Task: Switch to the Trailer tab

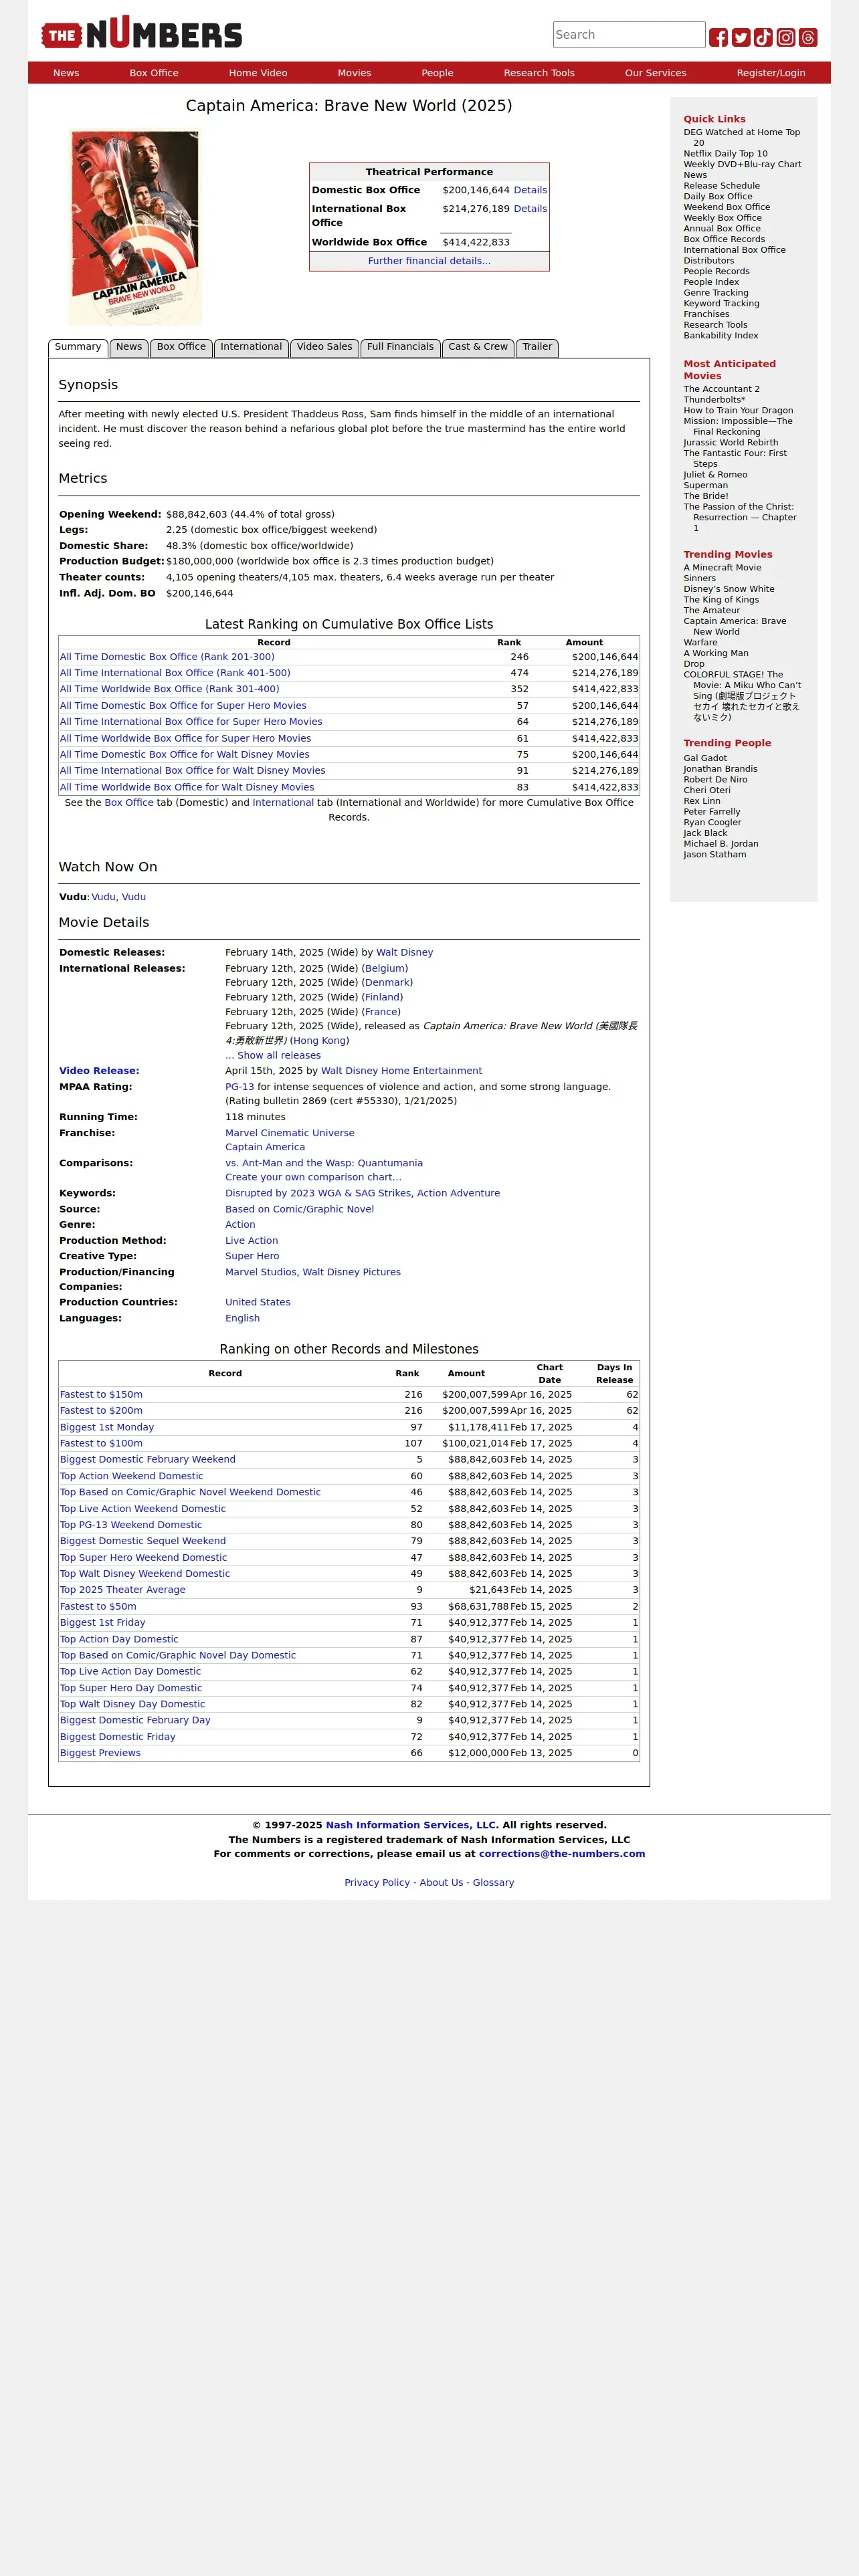Action: point(537,347)
